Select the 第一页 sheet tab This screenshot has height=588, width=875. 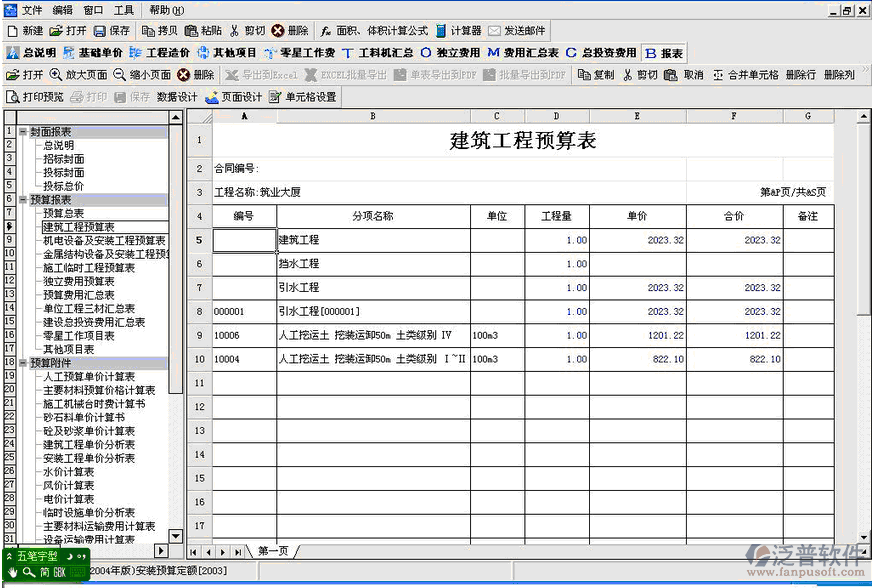coord(273,551)
